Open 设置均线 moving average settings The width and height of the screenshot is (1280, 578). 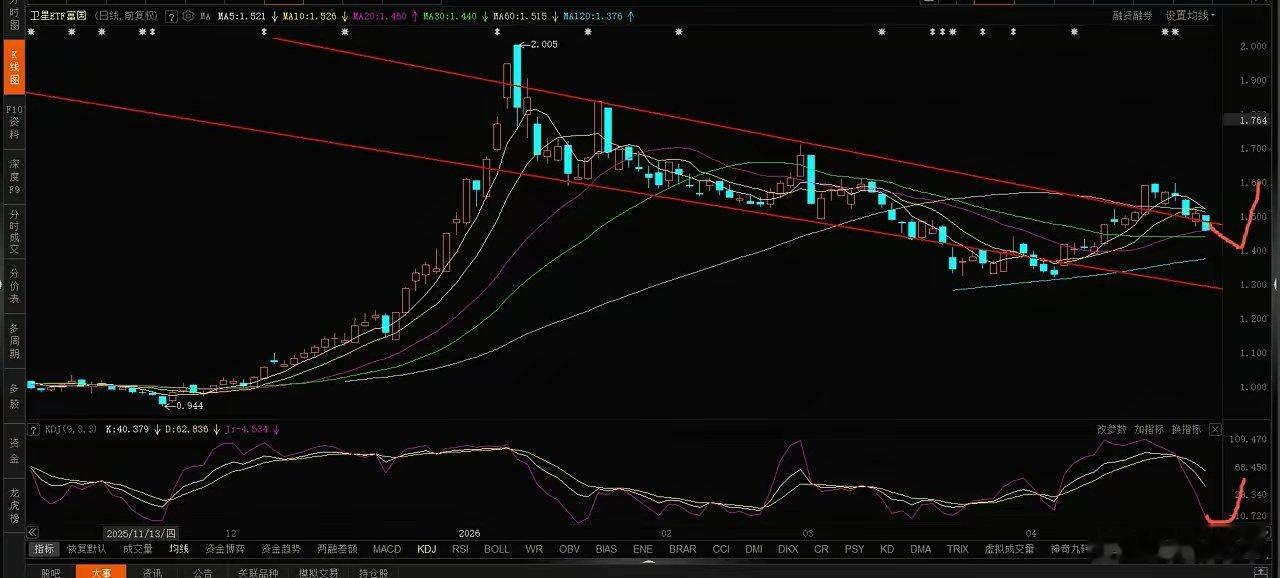[1190, 15]
